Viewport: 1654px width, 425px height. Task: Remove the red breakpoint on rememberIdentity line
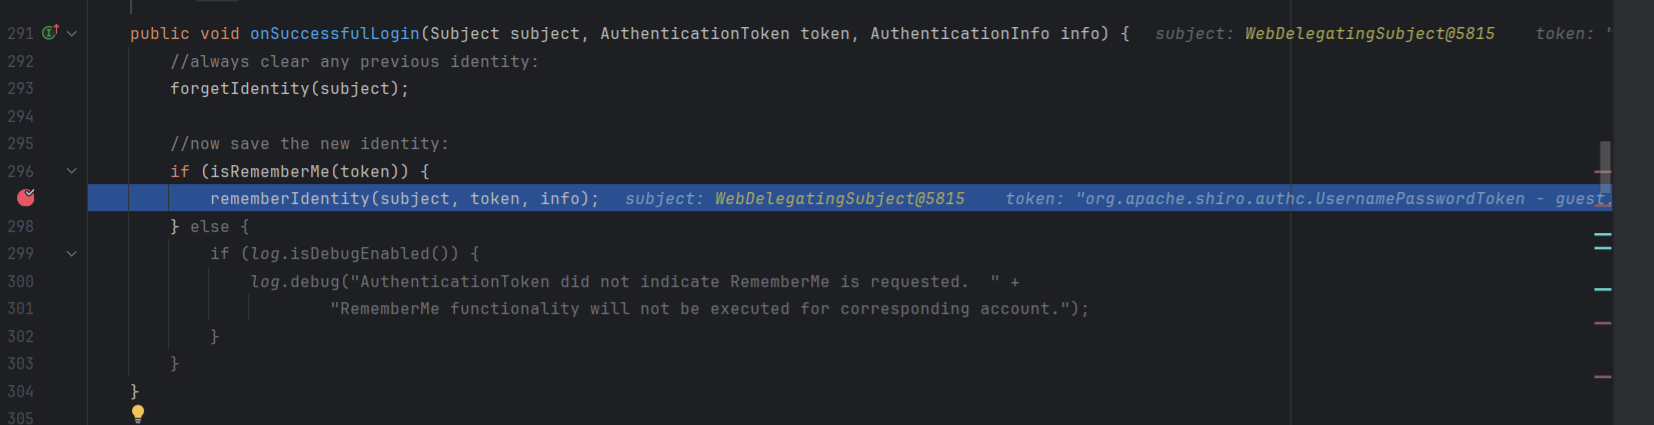(26, 198)
